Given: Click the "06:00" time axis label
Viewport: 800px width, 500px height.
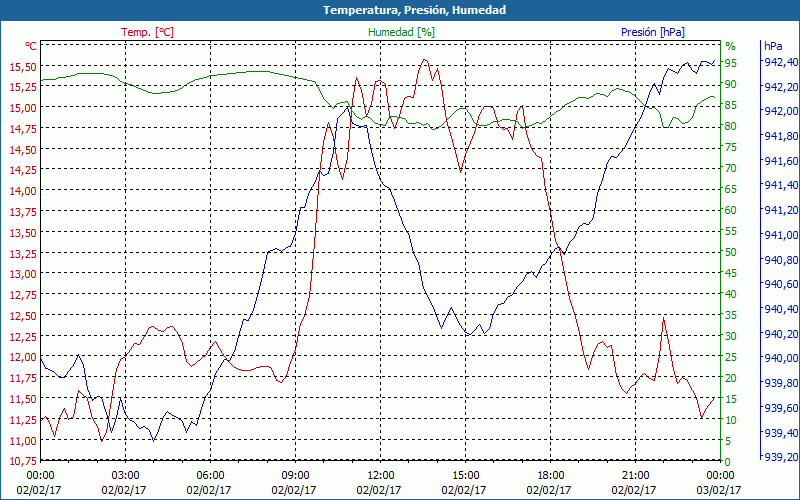Looking at the screenshot, I should (x=210, y=476).
